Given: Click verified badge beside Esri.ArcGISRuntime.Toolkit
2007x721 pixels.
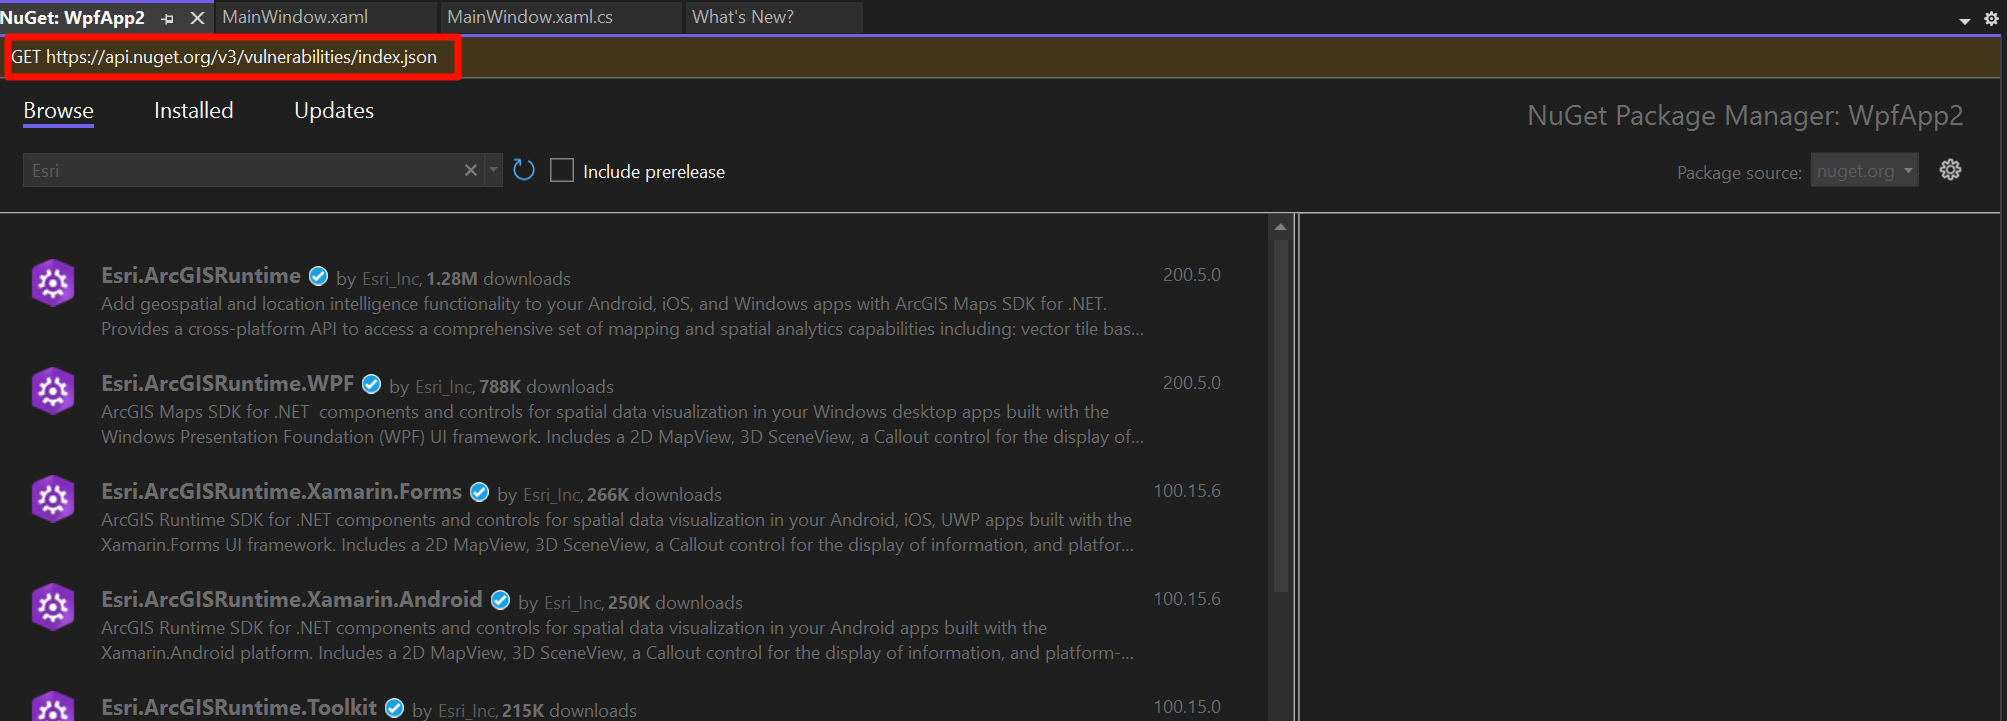Looking at the screenshot, I should click(x=395, y=708).
